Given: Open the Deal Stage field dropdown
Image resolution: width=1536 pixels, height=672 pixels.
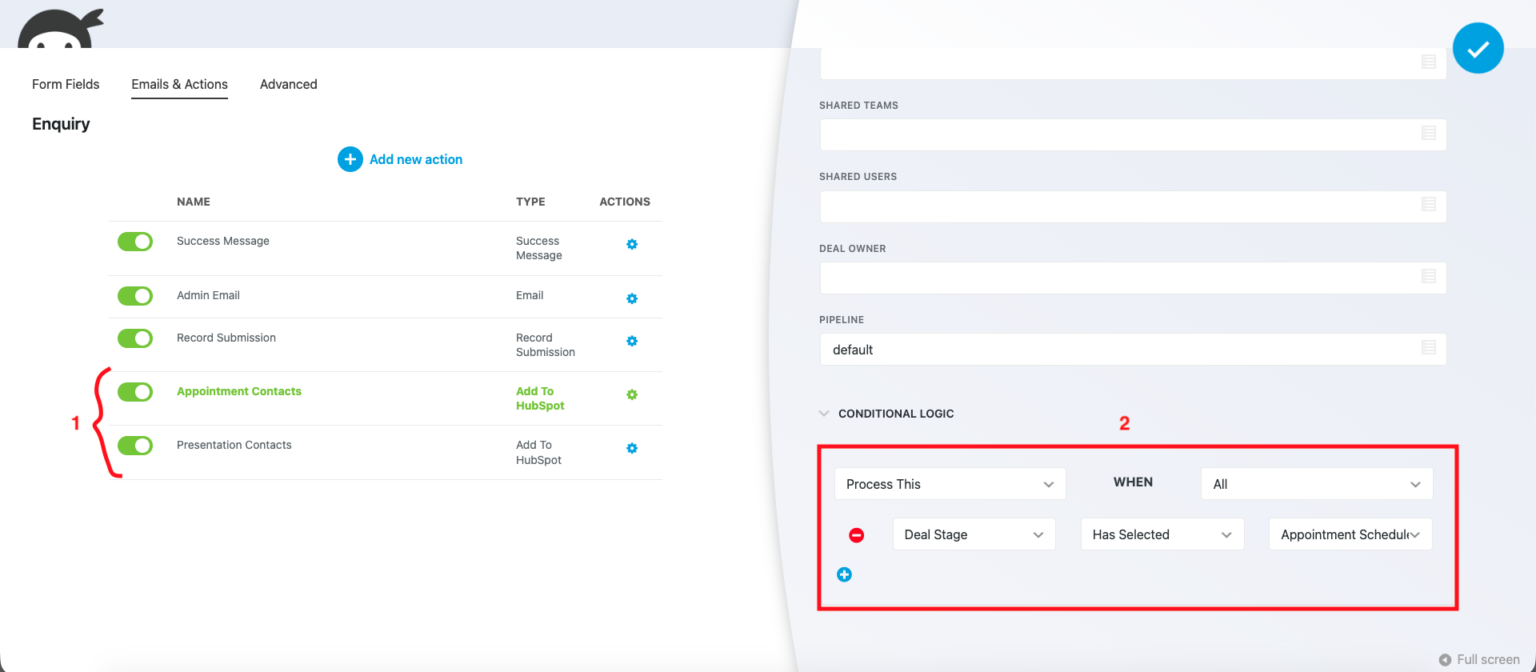Looking at the screenshot, I should 974,535.
